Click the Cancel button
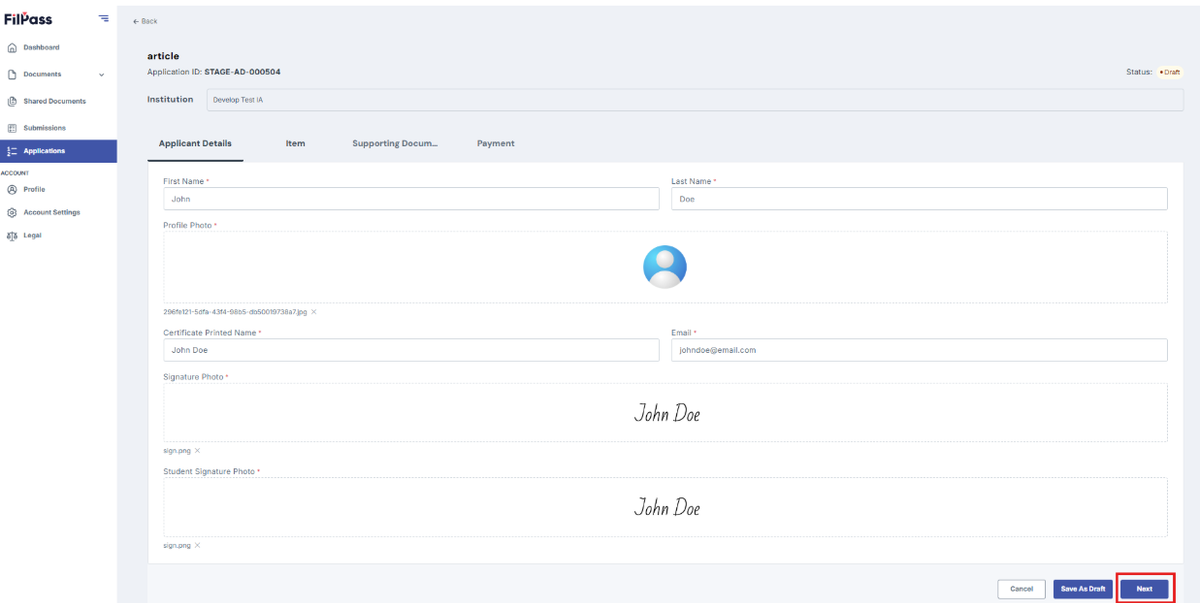Screen dimensions: 1200x603 [1021, 589]
